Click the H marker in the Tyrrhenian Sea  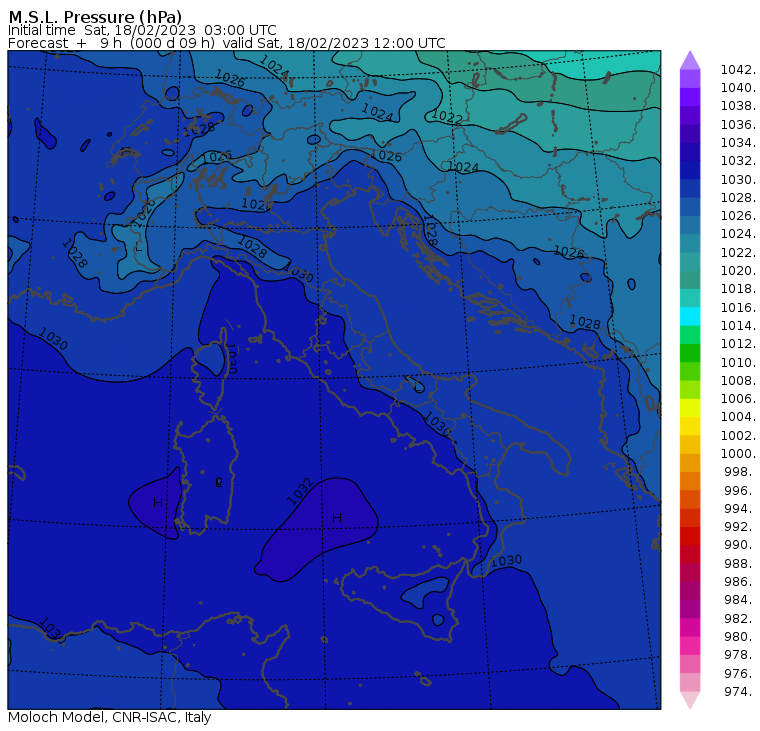(x=337, y=518)
